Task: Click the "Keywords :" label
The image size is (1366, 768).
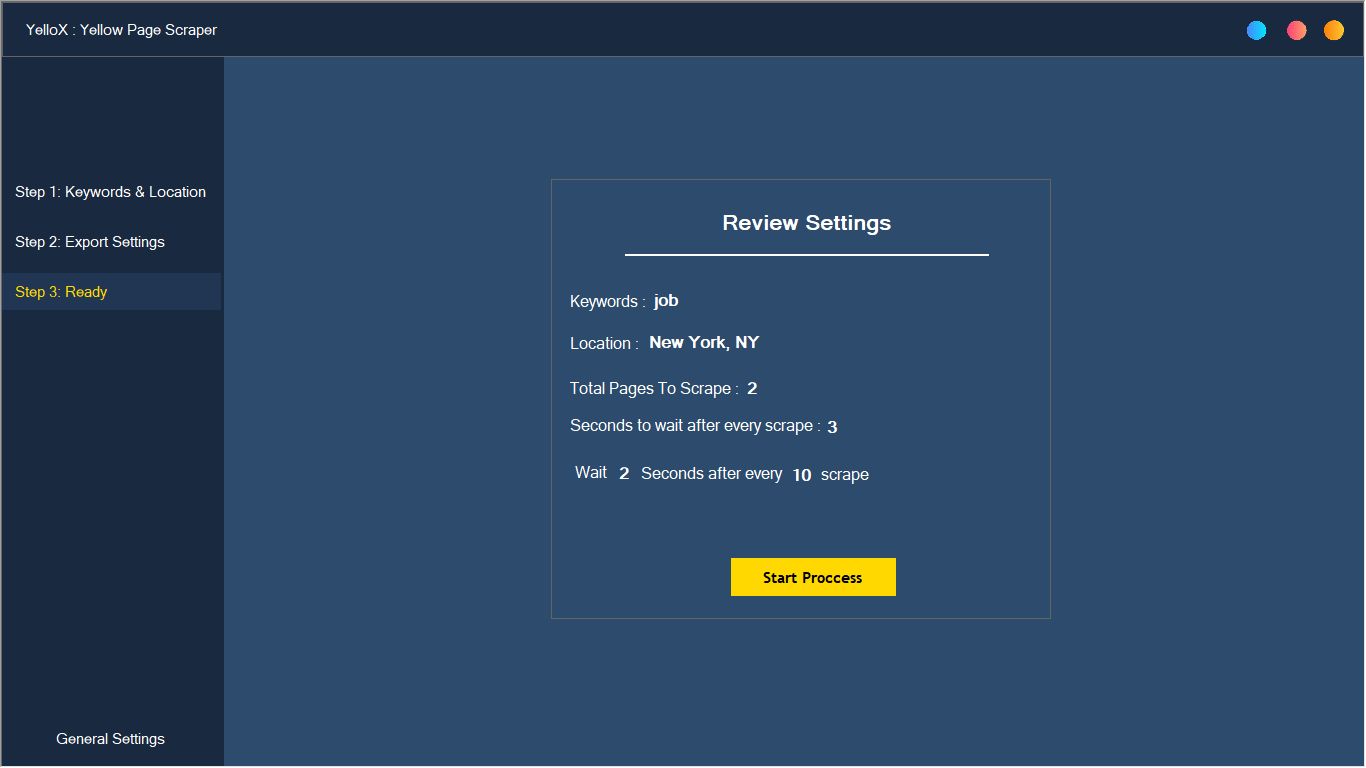Action: click(x=608, y=302)
